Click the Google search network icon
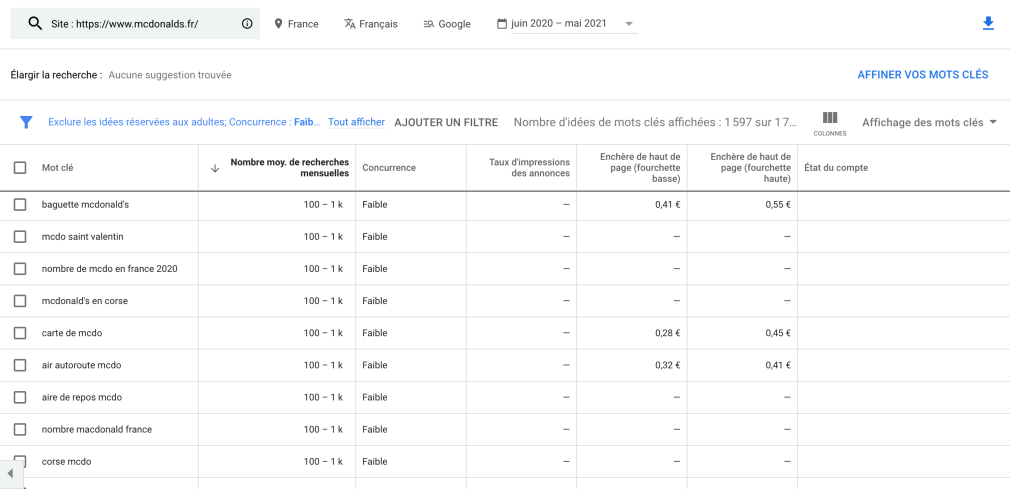Image resolution: width=1010 pixels, height=489 pixels. tap(428, 24)
